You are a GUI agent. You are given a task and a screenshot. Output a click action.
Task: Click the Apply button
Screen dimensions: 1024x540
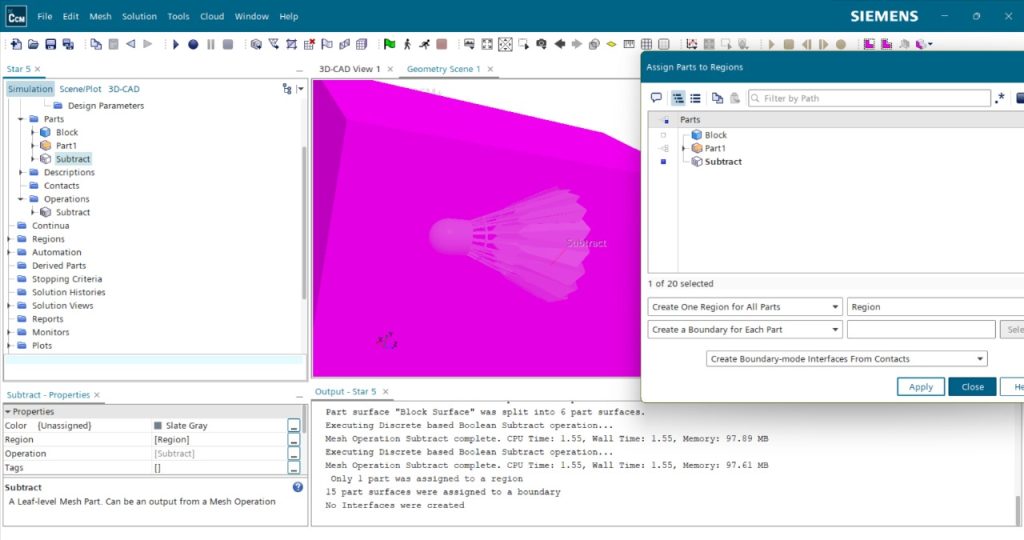[920, 387]
